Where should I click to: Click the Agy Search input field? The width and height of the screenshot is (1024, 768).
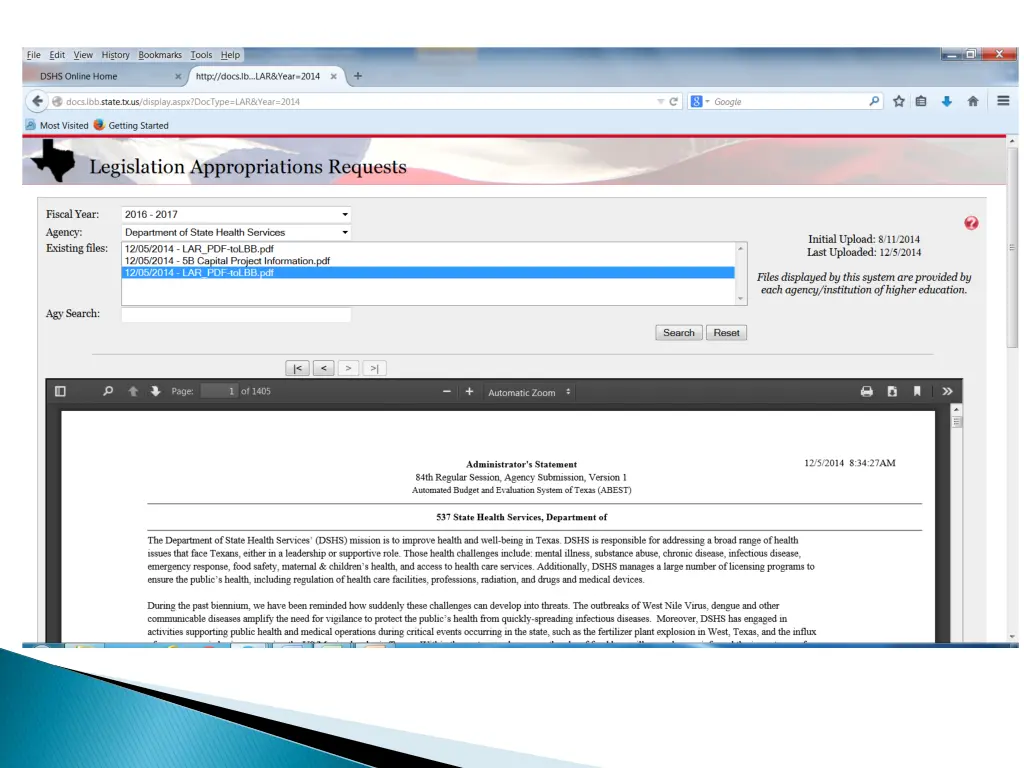coord(236,314)
